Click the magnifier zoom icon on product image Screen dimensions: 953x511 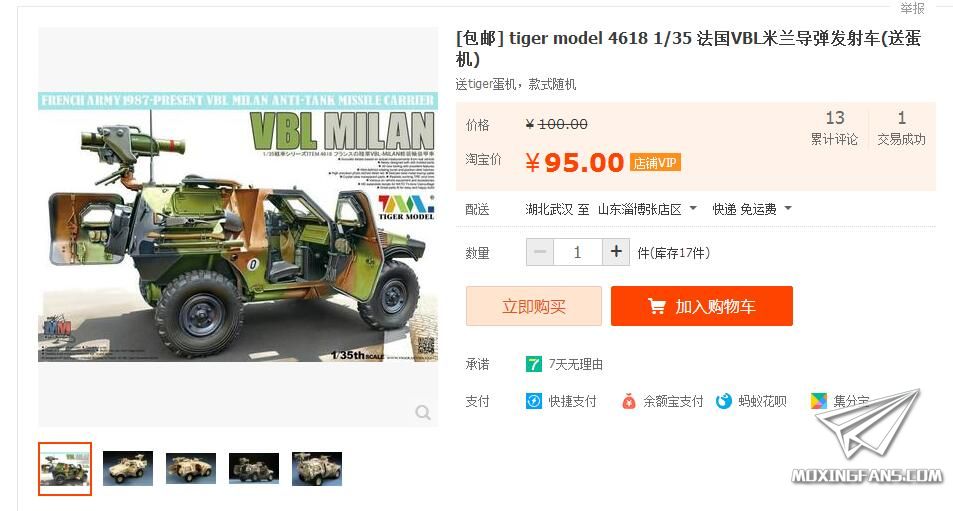pyautogui.click(x=423, y=413)
